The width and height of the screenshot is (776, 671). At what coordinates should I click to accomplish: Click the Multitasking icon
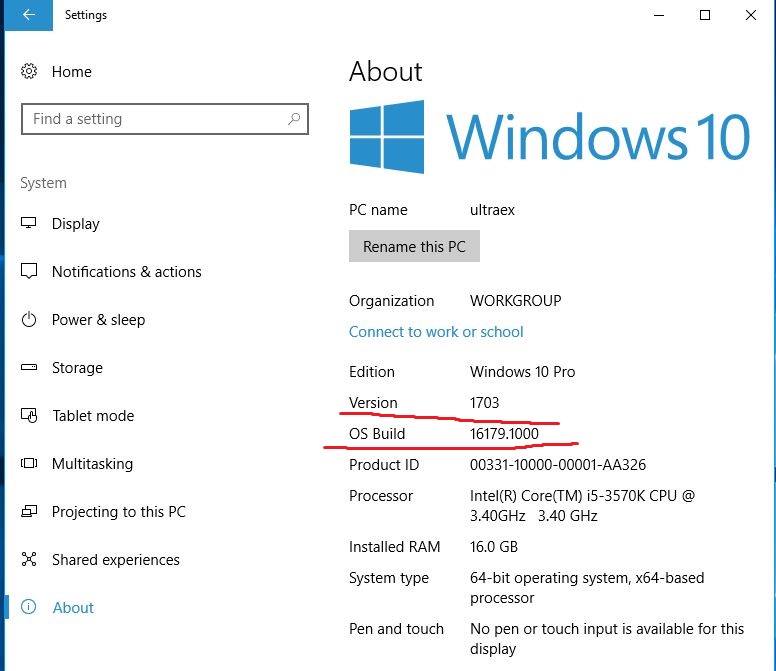(29, 463)
